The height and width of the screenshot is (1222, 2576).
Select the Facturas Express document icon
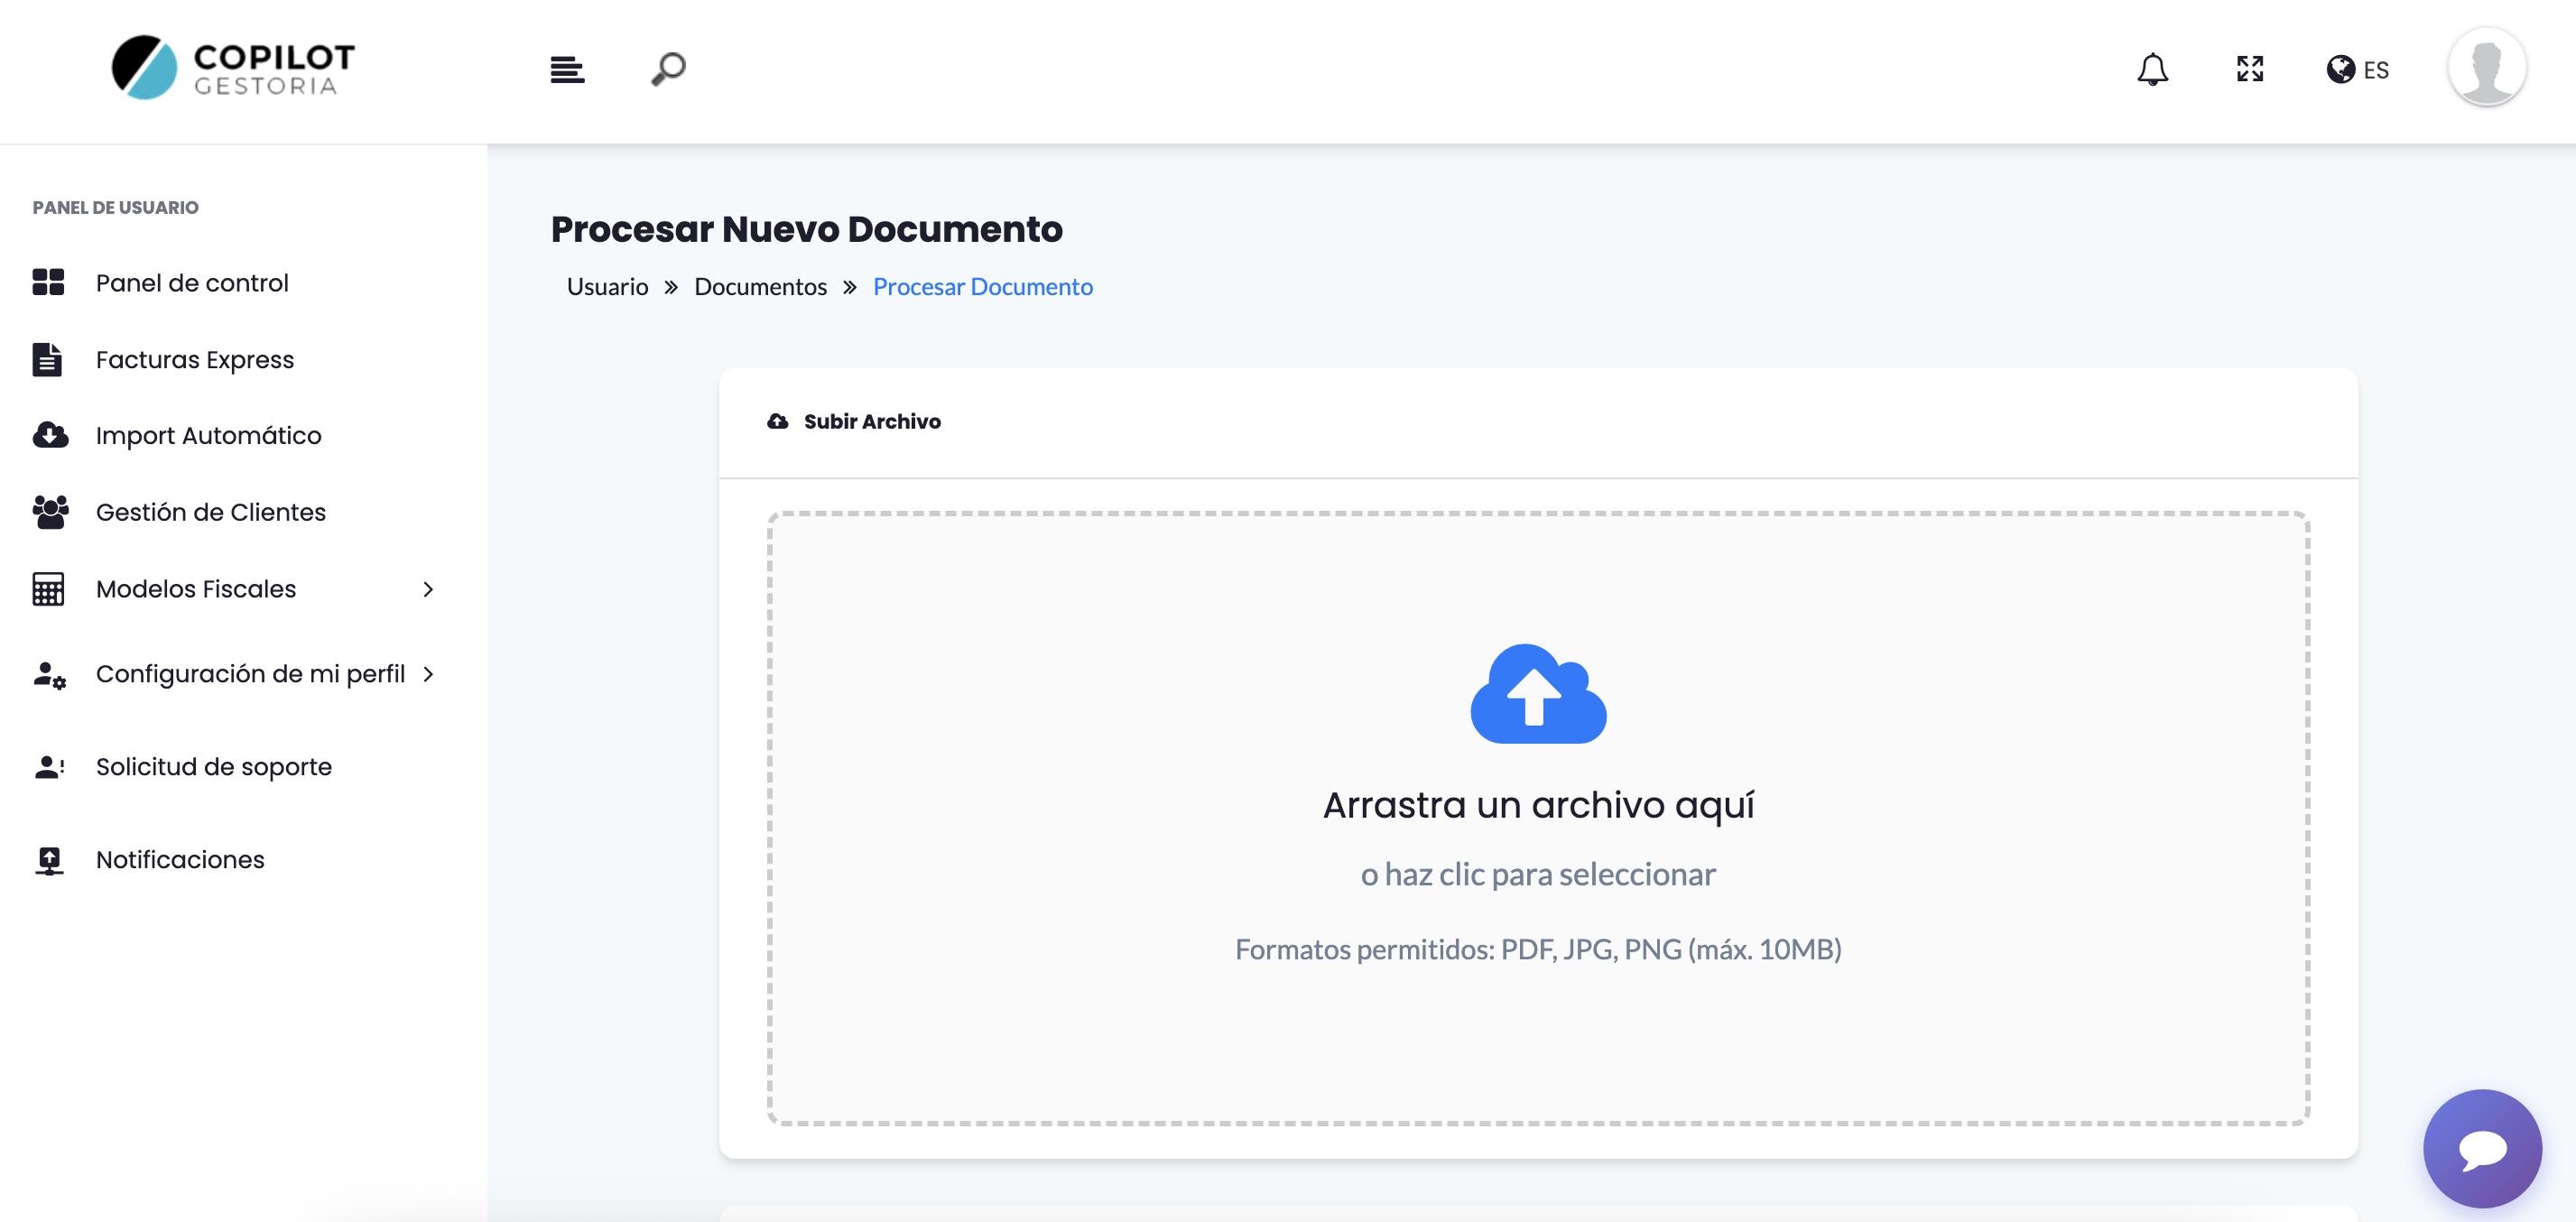point(48,359)
